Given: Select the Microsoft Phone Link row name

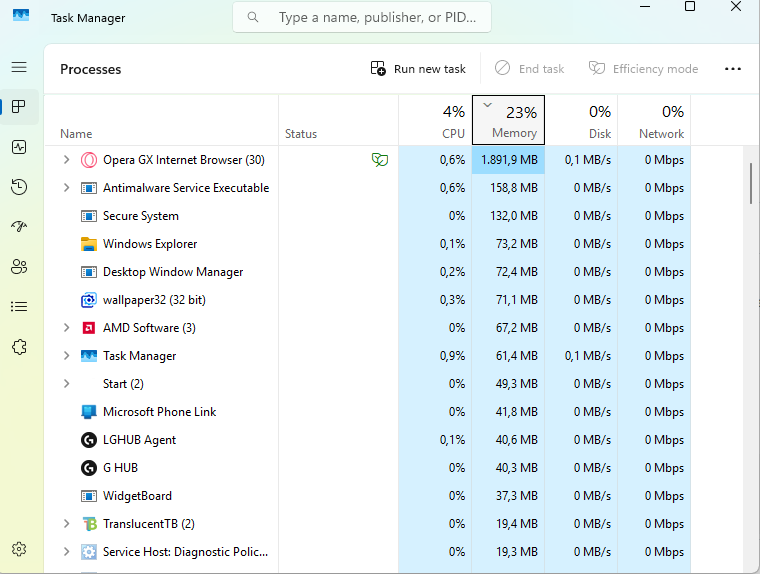Looking at the screenshot, I should click(159, 412).
